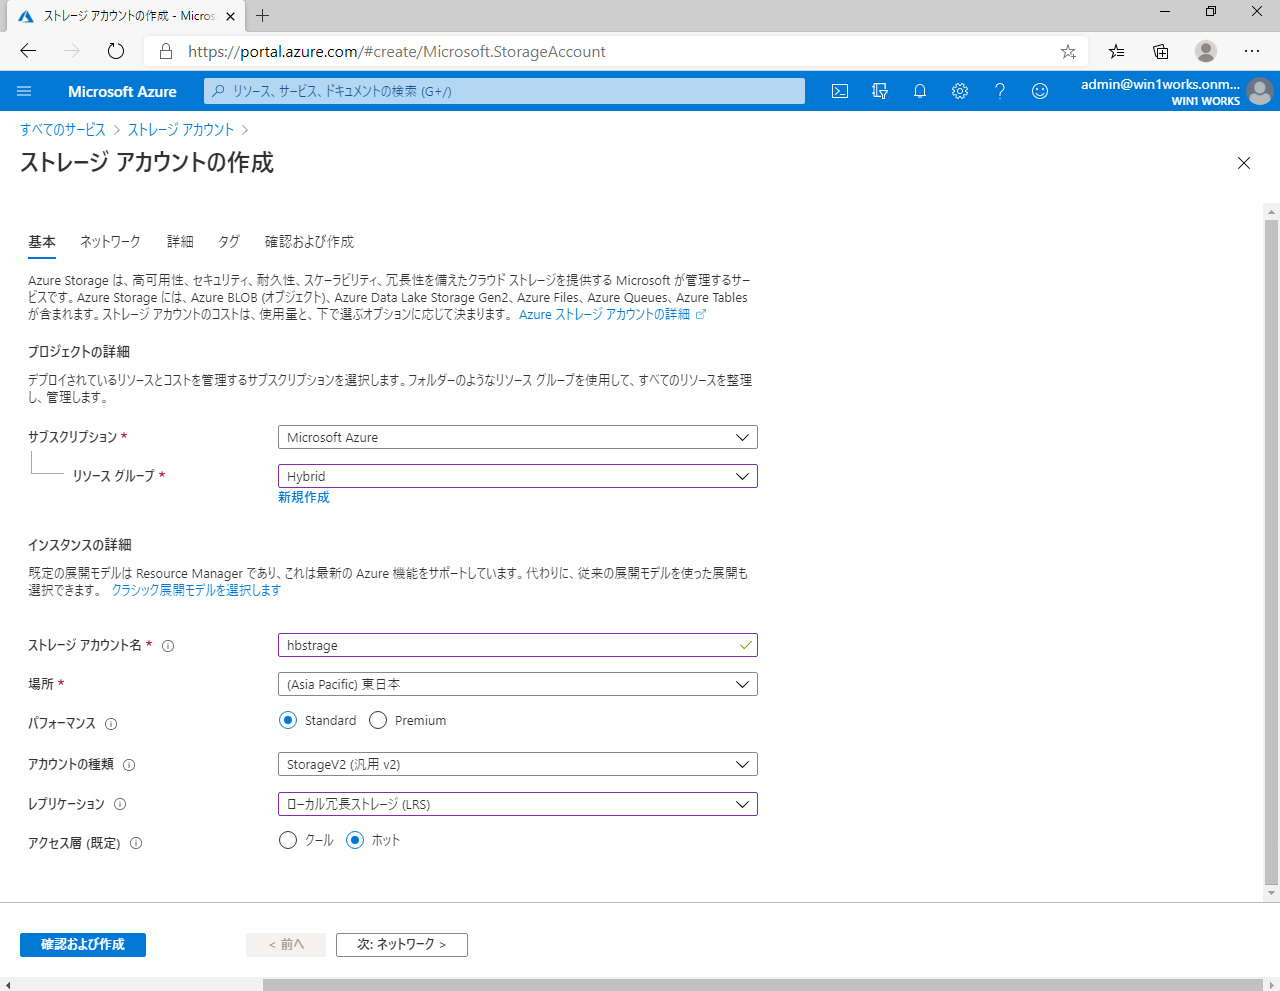This screenshot has width=1280, height=991.
Task: Switch to the ネットワーク tab
Action: point(111,242)
